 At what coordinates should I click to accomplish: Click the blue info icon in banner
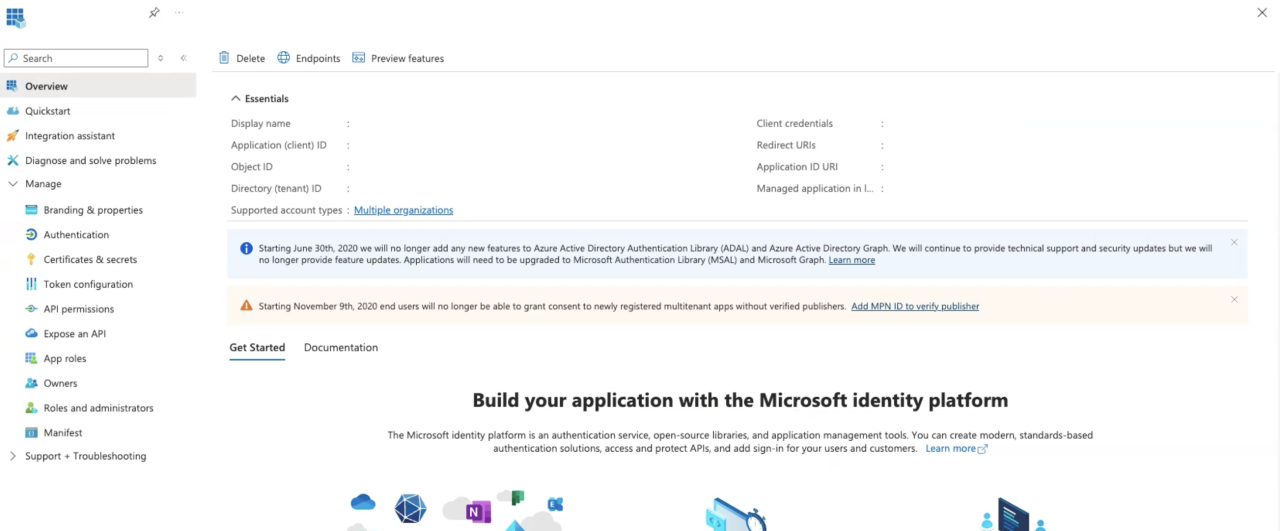[246, 248]
